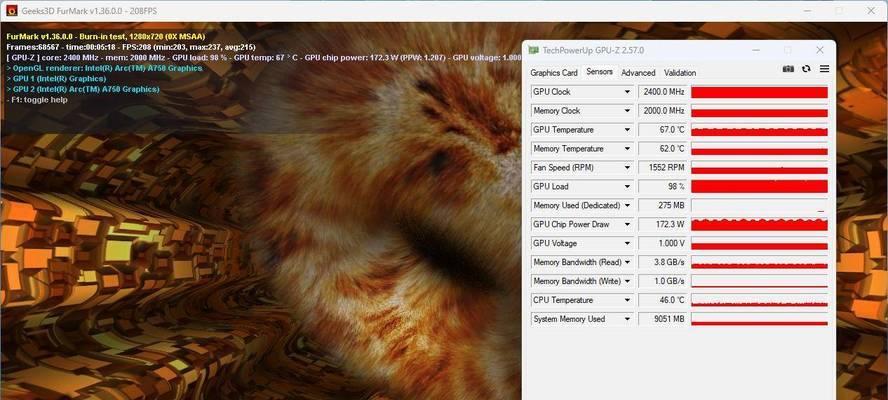Open the CPU Temperature sensor dropdown
The image size is (888, 400).
click(x=627, y=300)
